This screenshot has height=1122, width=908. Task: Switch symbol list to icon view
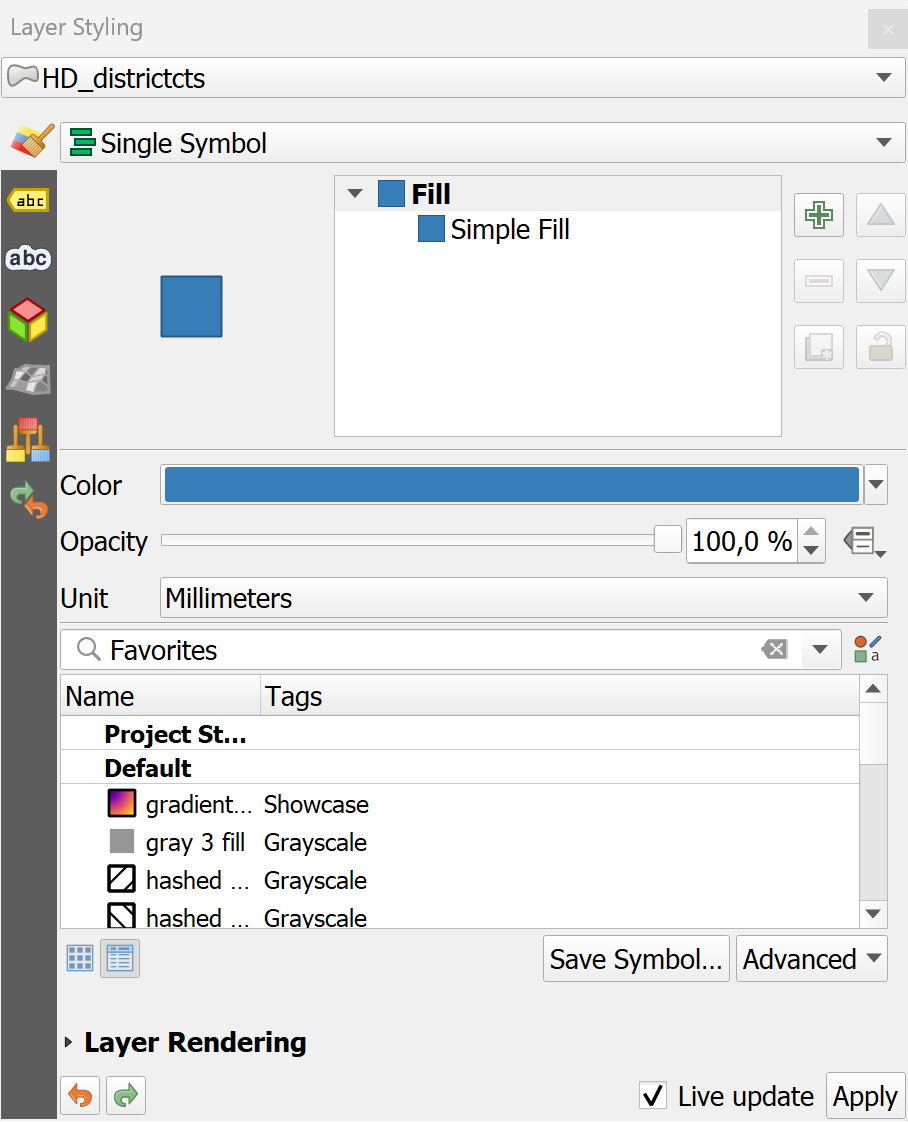pos(80,958)
